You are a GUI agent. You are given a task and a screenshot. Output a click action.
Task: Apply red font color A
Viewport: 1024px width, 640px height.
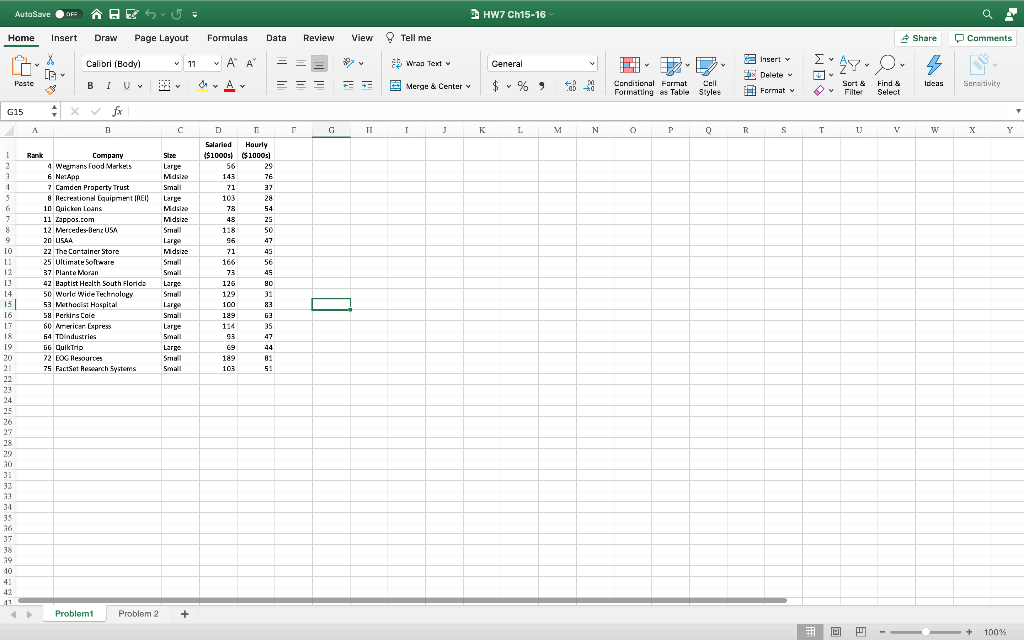point(229,86)
